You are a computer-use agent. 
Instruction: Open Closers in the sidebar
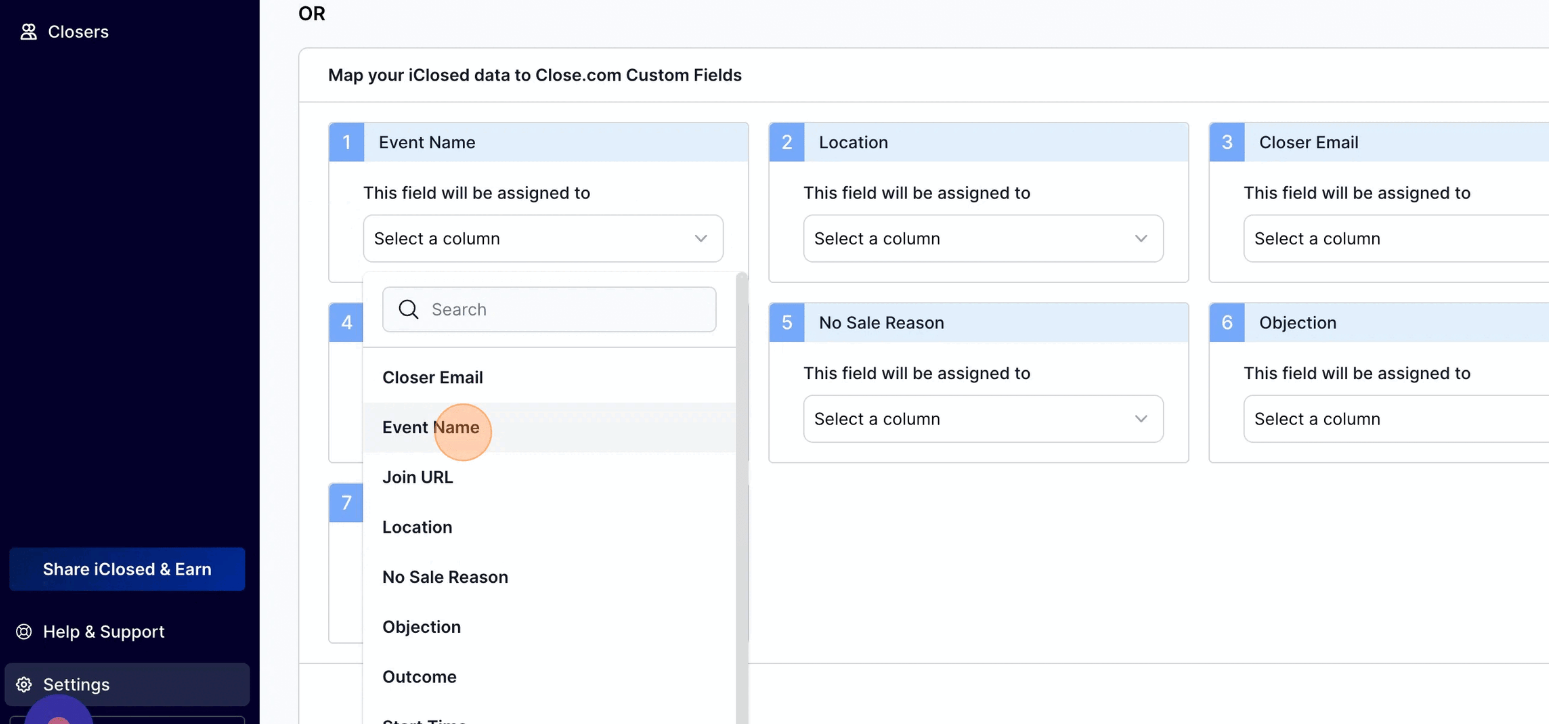tap(78, 32)
